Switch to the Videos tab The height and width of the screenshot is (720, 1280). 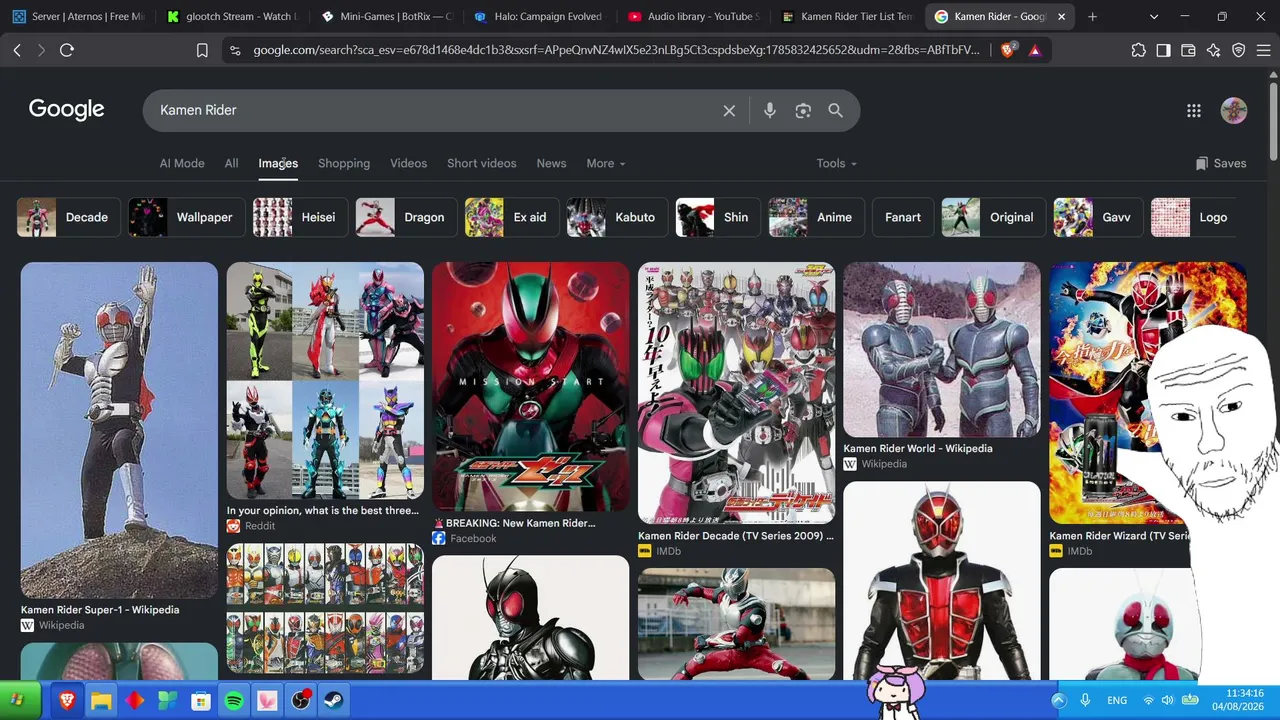(408, 164)
